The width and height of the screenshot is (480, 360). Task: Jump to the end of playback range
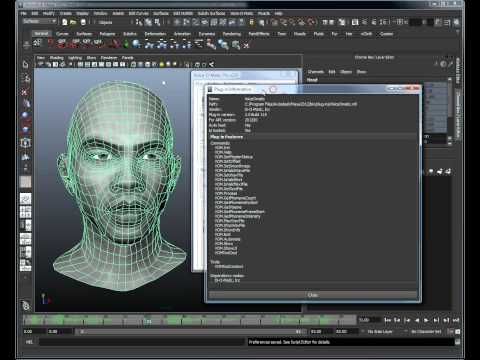pyautogui.click(x=456, y=320)
